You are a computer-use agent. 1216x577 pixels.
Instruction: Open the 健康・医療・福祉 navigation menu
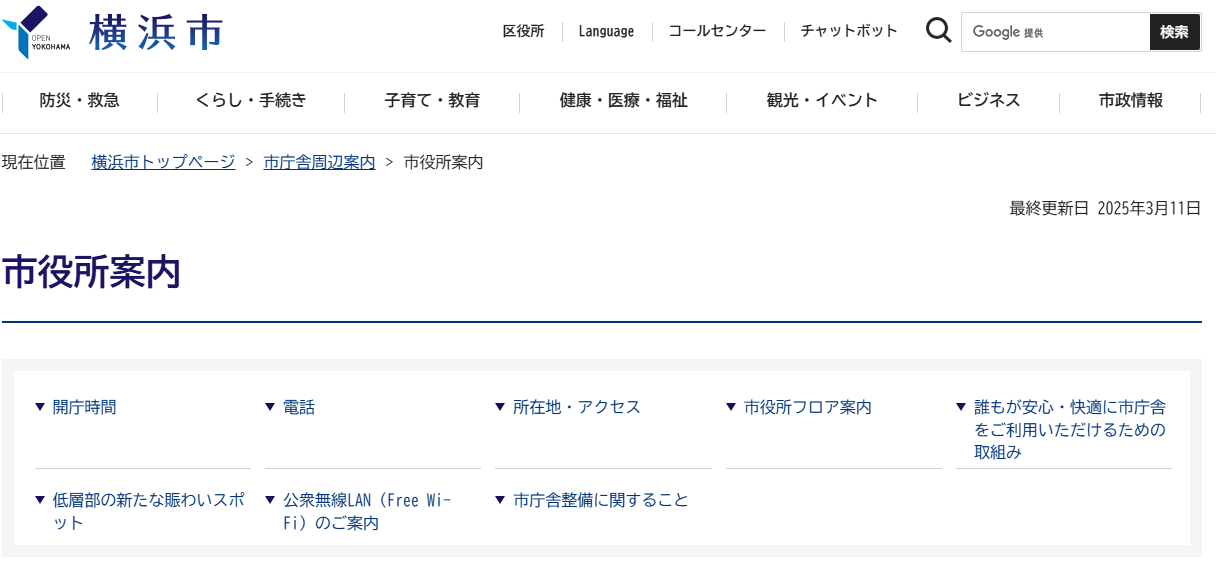623,100
